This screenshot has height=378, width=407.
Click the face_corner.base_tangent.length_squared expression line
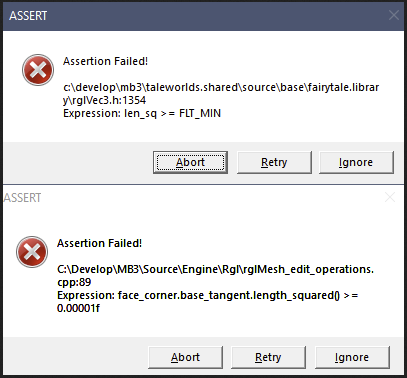coord(208,295)
